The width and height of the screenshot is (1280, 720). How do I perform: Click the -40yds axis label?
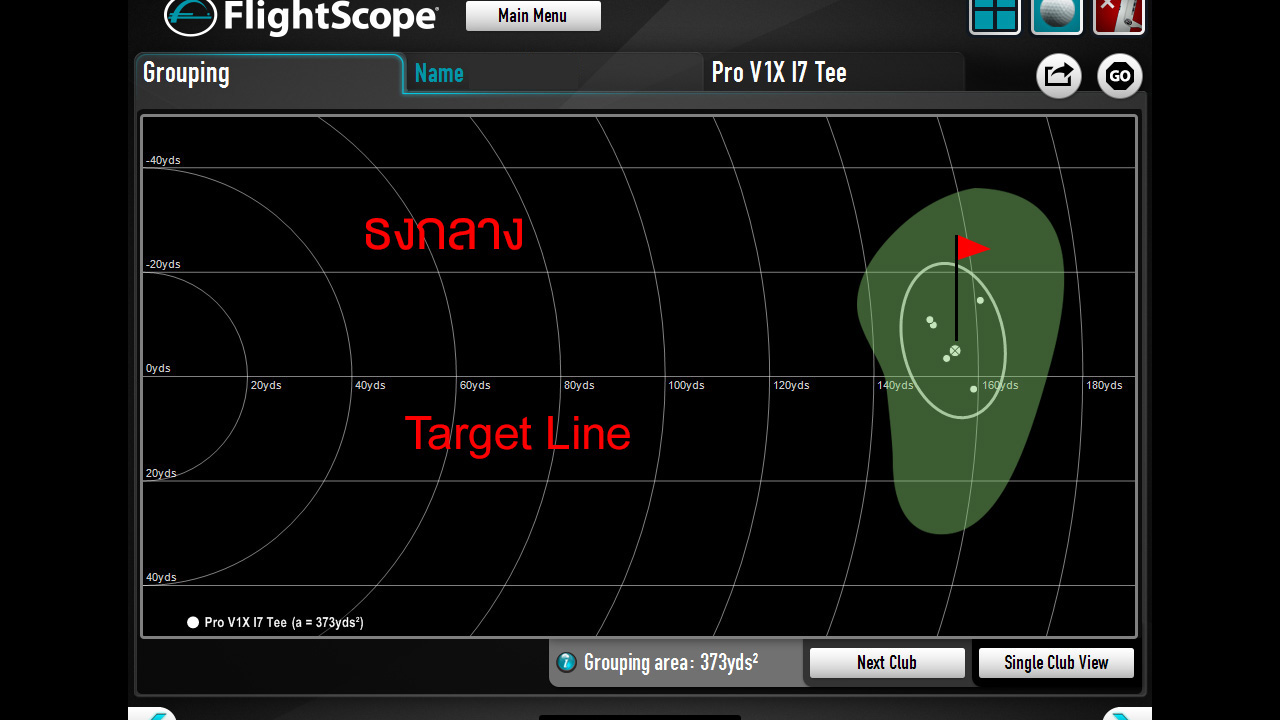pos(163,160)
